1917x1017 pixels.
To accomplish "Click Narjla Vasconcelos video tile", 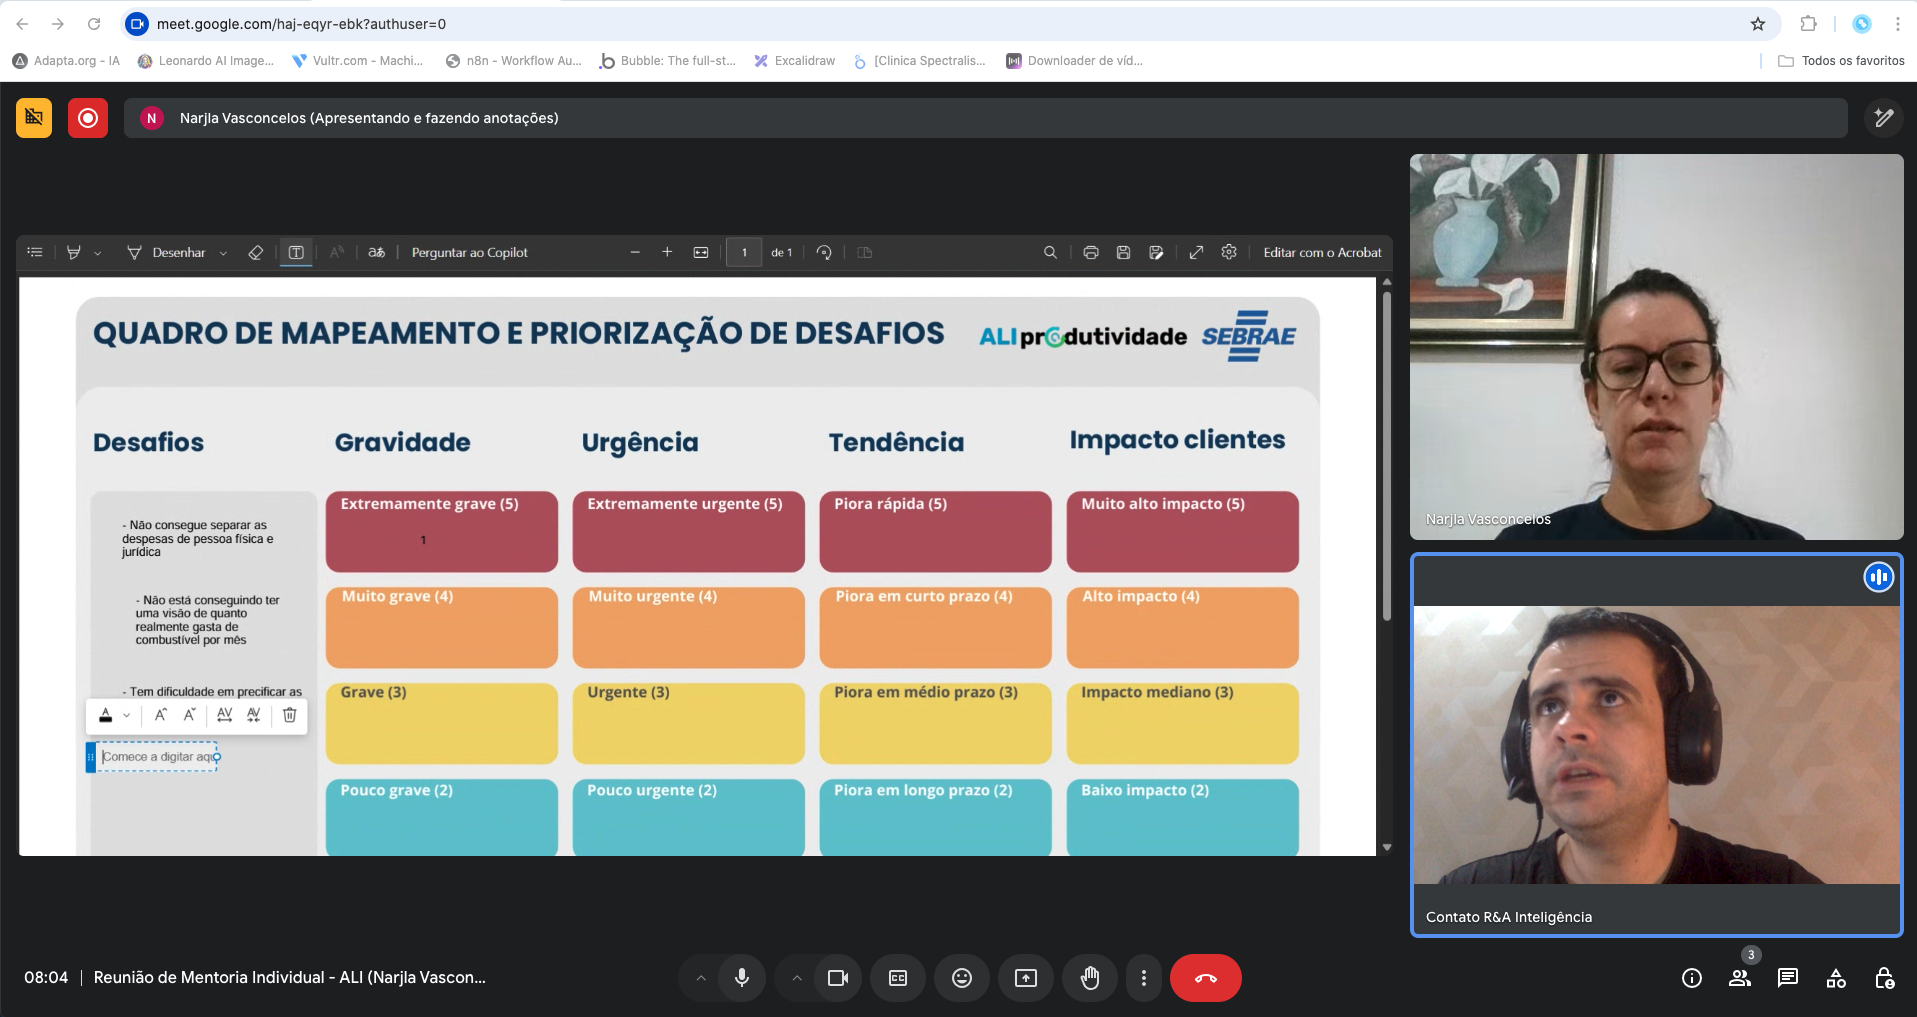I will tap(1656, 347).
